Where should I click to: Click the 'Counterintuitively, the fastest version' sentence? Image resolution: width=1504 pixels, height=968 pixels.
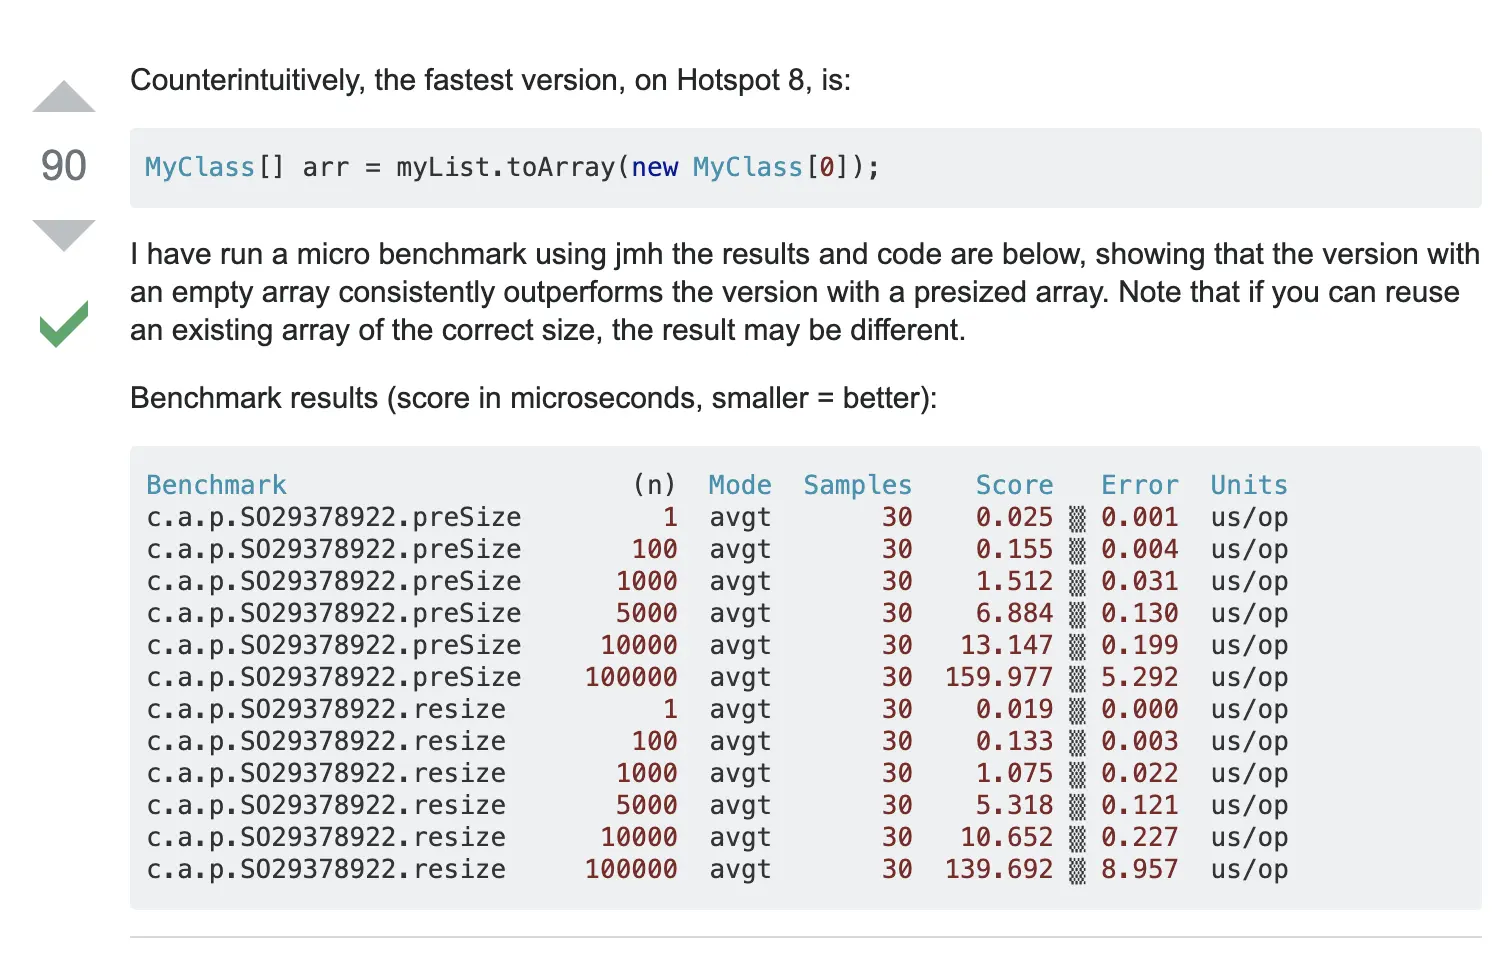tap(490, 80)
